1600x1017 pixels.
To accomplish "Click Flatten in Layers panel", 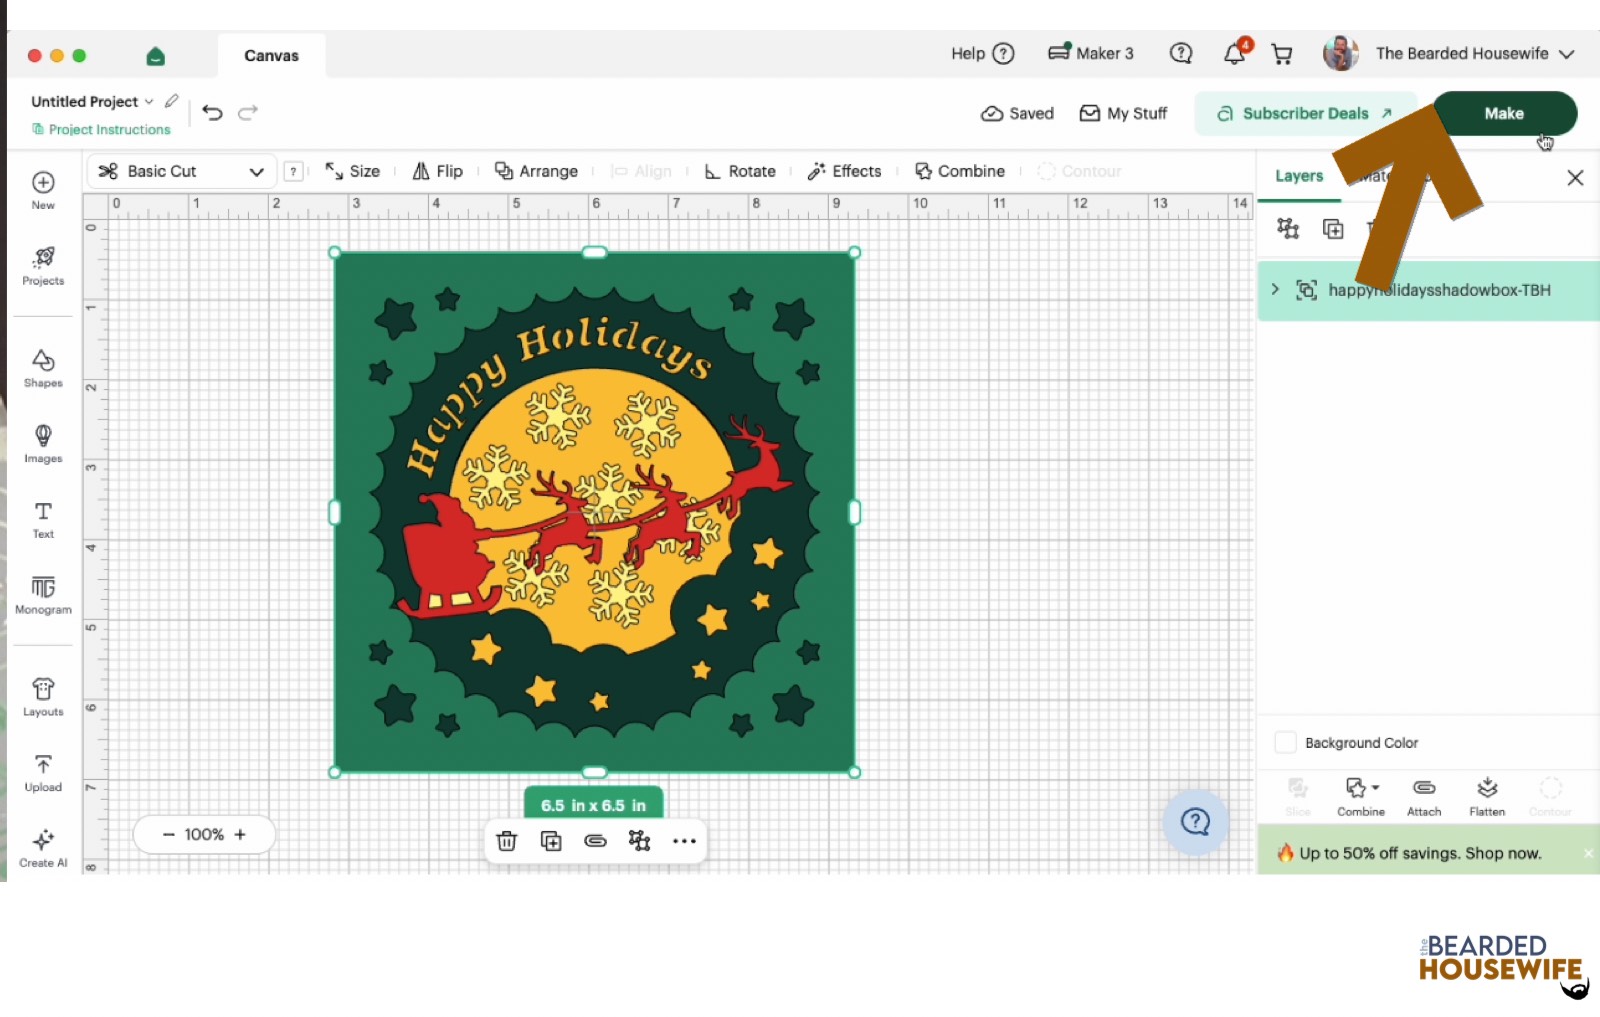I will pyautogui.click(x=1487, y=797).
